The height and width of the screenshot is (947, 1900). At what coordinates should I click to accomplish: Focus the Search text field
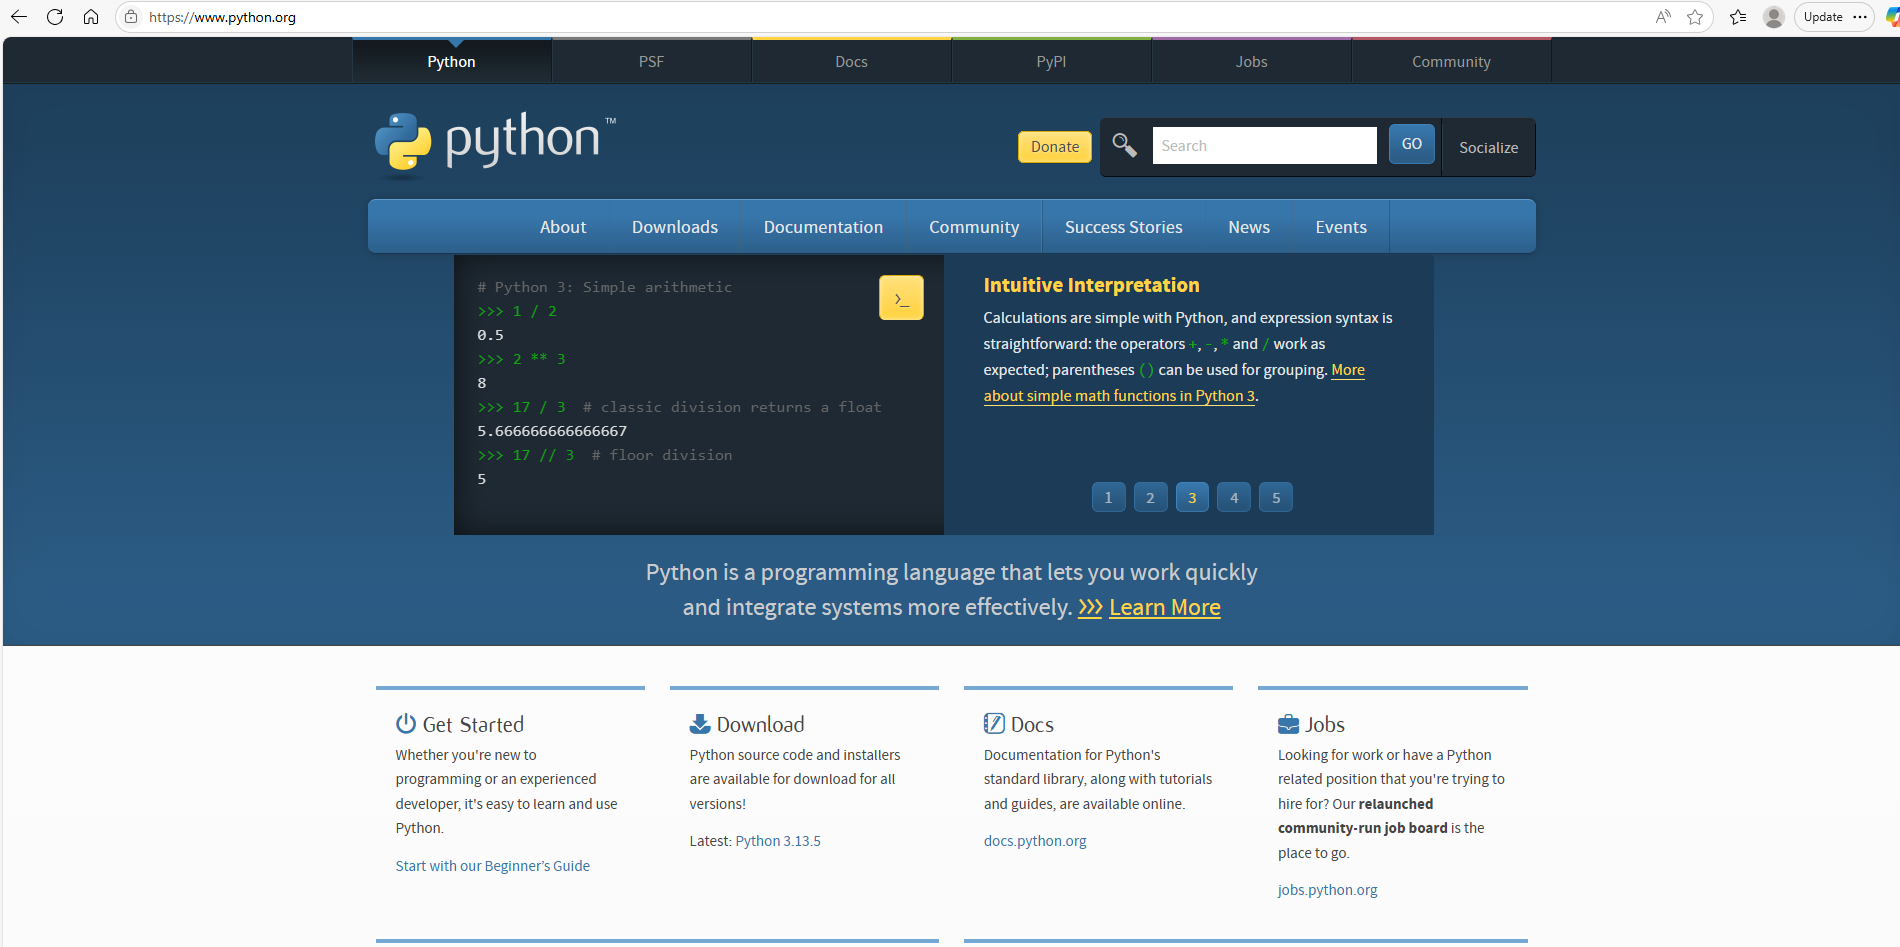point(1264,146)
